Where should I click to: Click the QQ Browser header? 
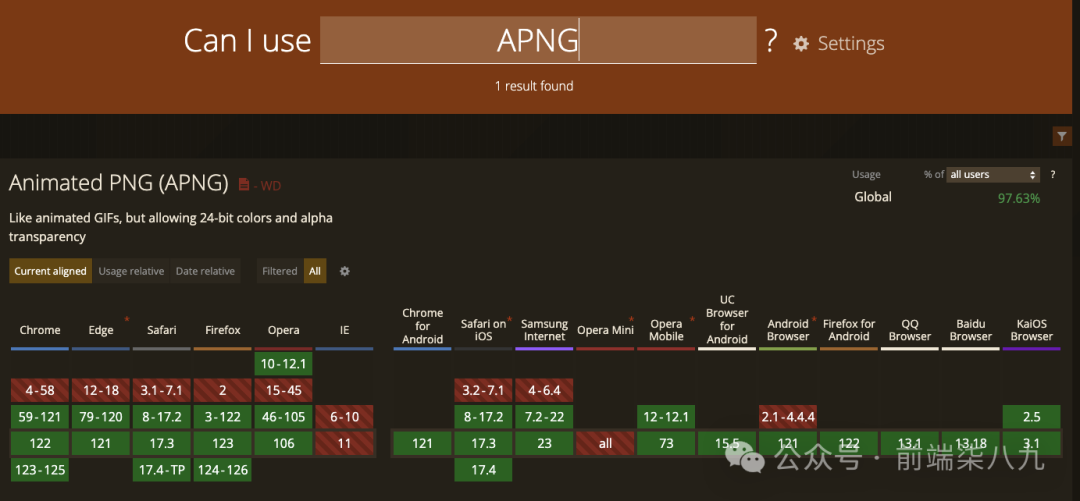coord(909,330)
